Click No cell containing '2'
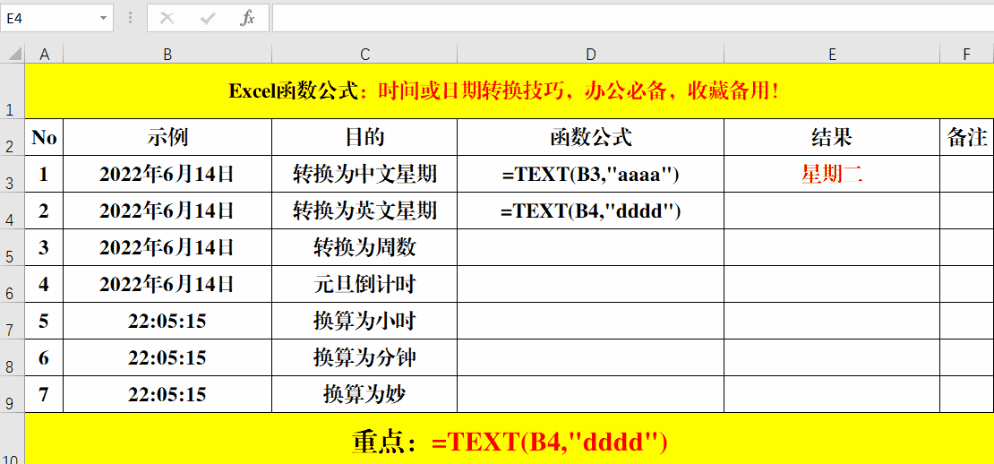This screenshot has height=464, width=994. tap(44, 211)
